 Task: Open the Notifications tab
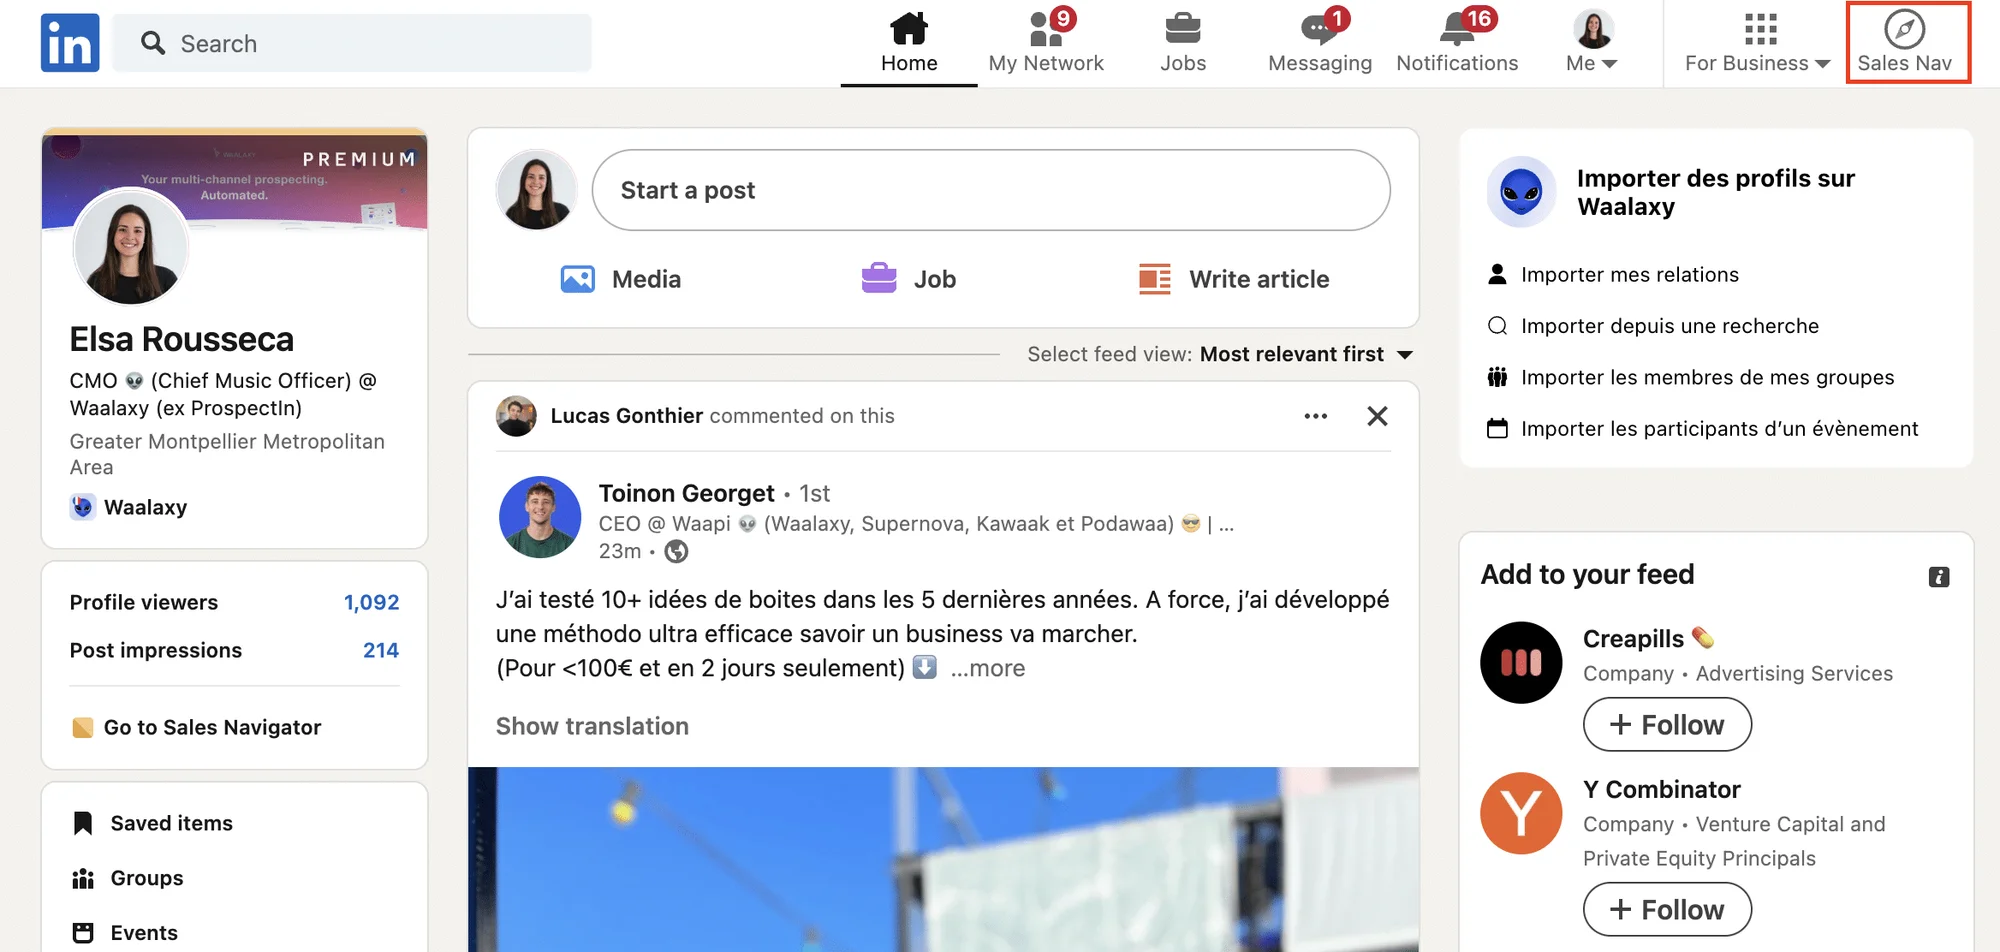click(1457, 43)
